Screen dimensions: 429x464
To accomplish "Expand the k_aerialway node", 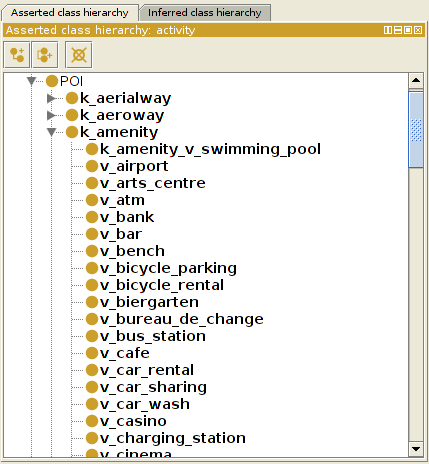I will tap(51, 98).
